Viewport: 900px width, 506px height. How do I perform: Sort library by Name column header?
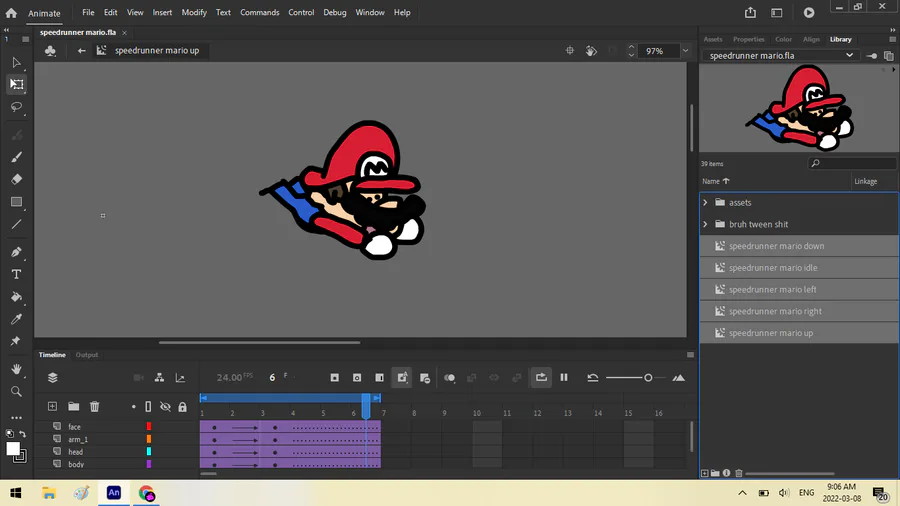click(716, 181)
